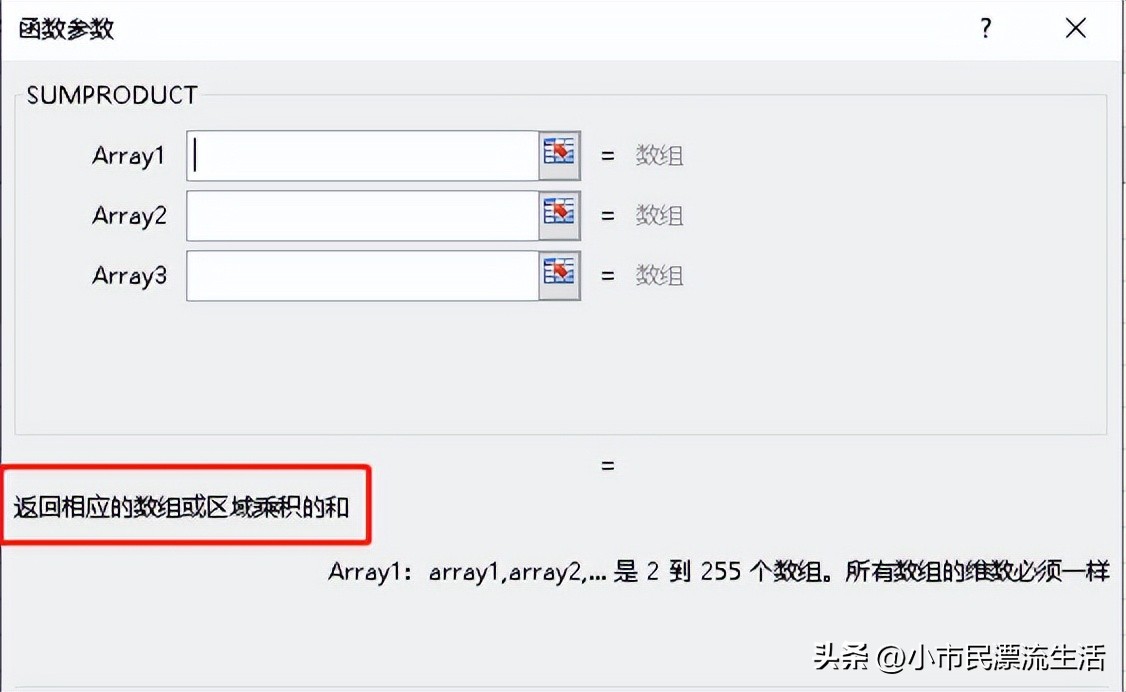This screenshot has width=1126, height=692.
Task: Click the Array1 argument help text line
Action: (x=719, y=571)
